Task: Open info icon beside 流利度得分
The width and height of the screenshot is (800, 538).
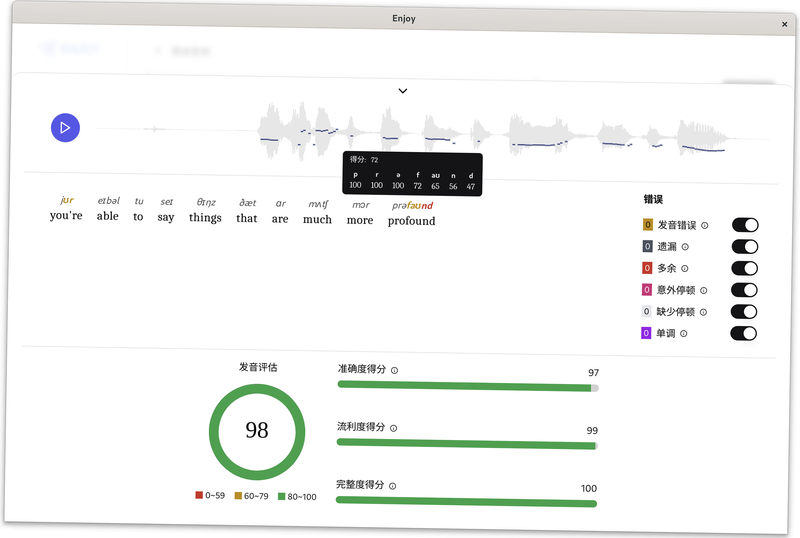Action: click(393, 428)
